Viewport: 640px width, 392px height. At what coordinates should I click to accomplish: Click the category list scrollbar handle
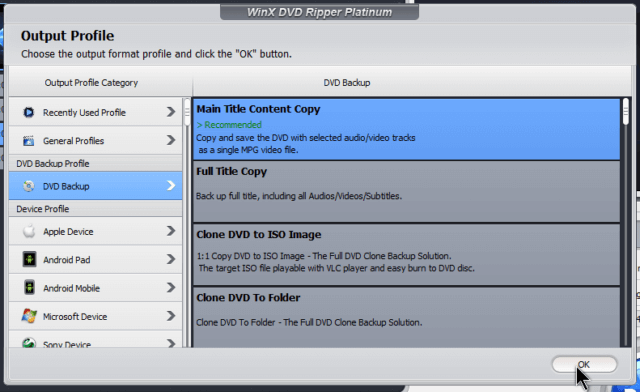(187, 112)
